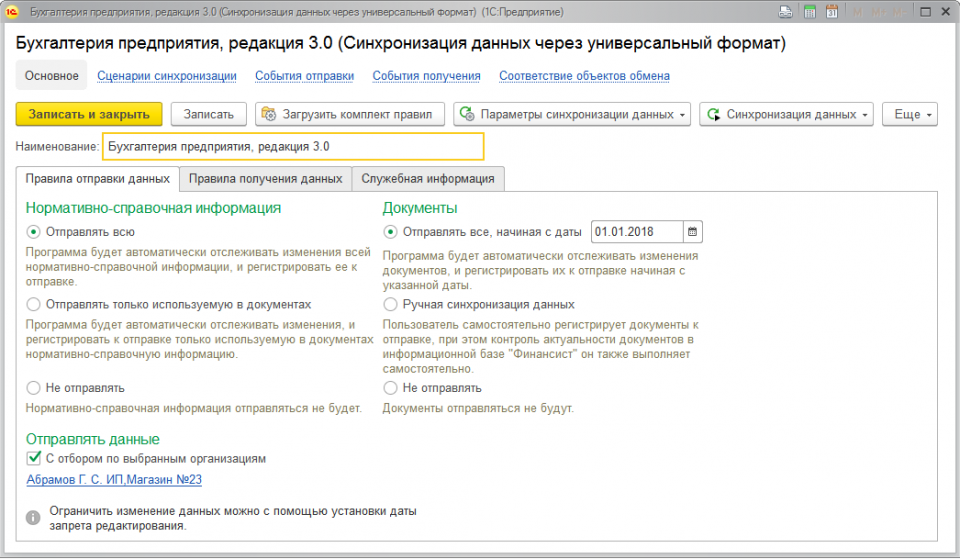This screenshot has width=960, height=559.
Task: Click 'Загрузить комплект правил' button
Action: [347, 114]
